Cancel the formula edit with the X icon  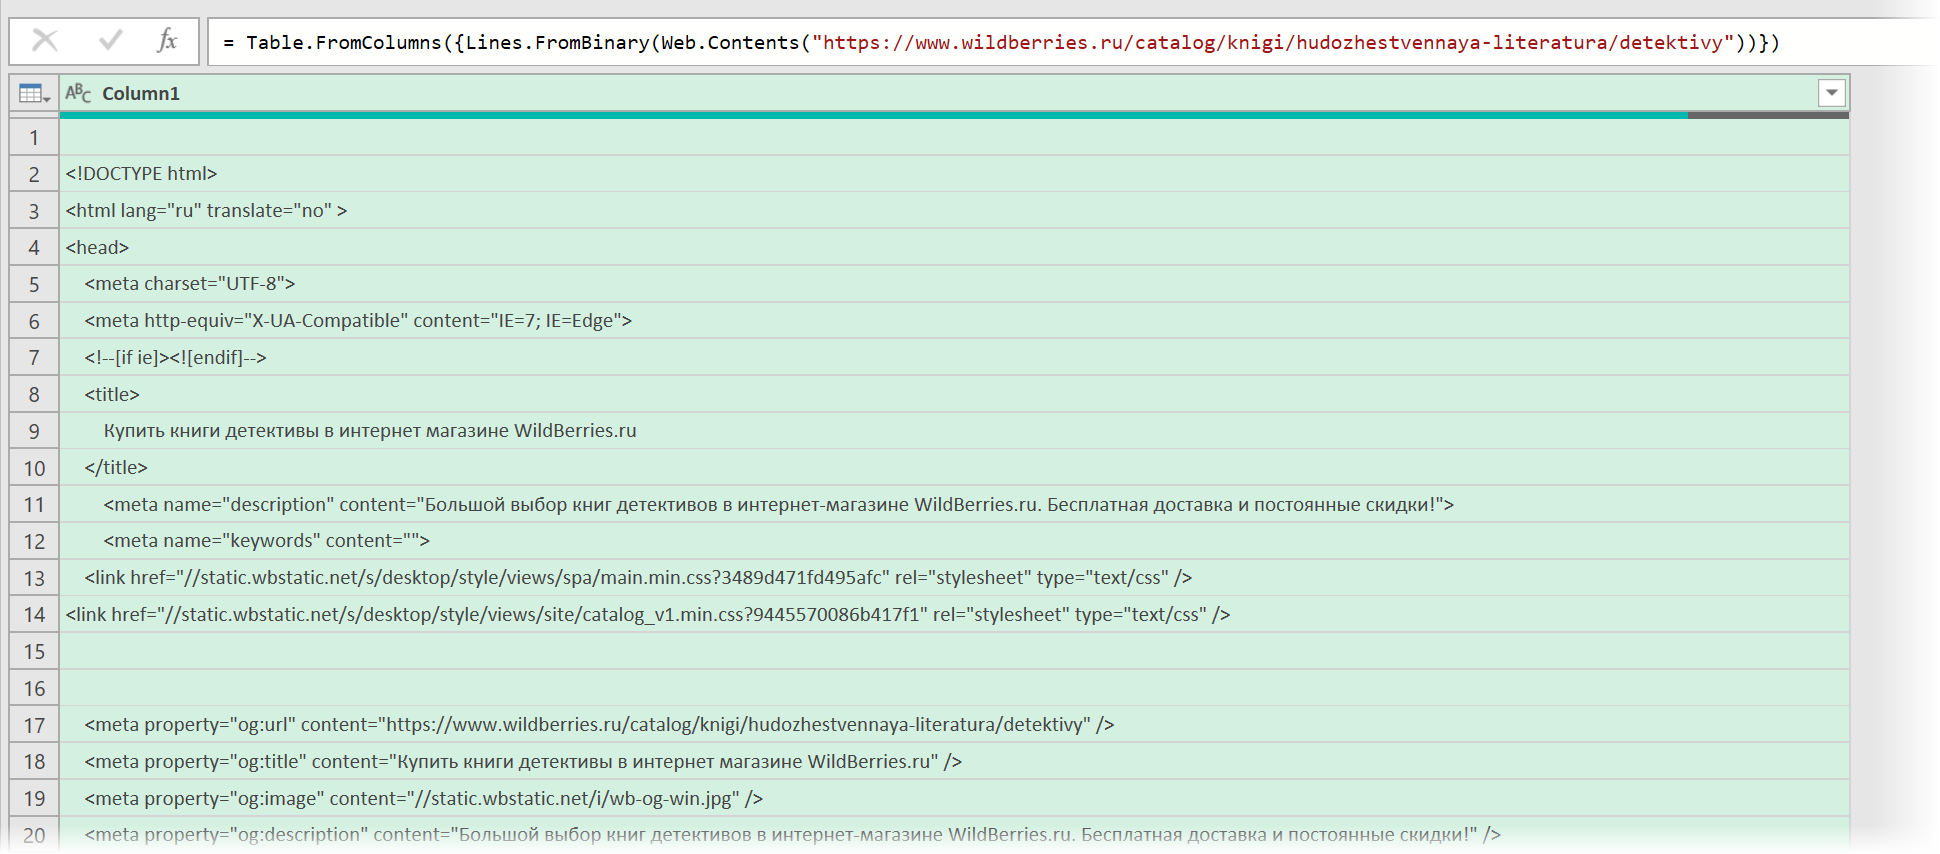(45, 41)
